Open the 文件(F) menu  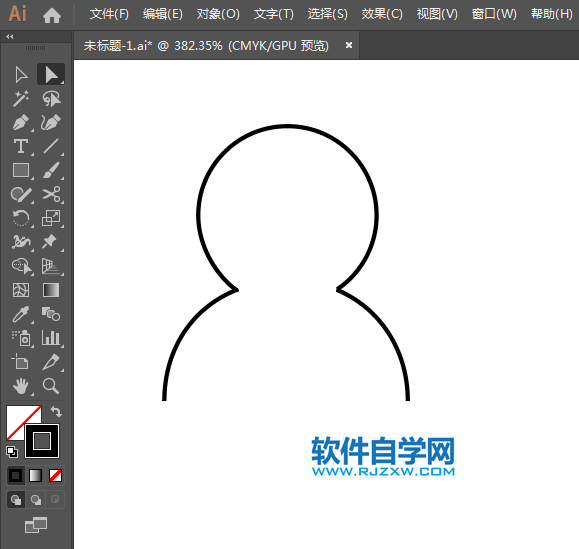(109, 14)
